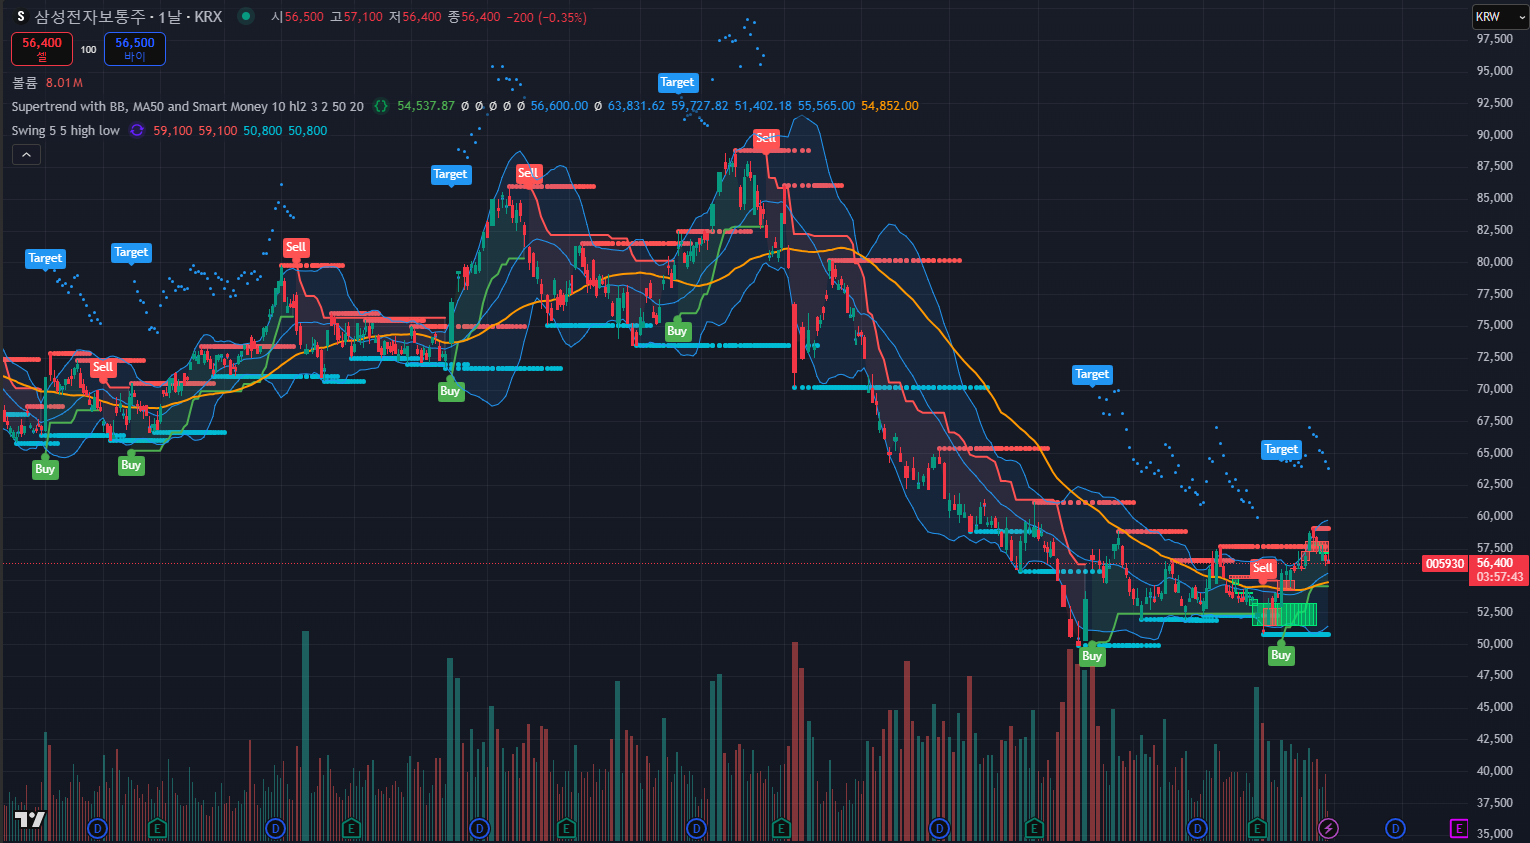The width and height of the screenshot is (1530, 843).
Task: Click the 56,400 셀 sell button
Action: click(42, 48)
